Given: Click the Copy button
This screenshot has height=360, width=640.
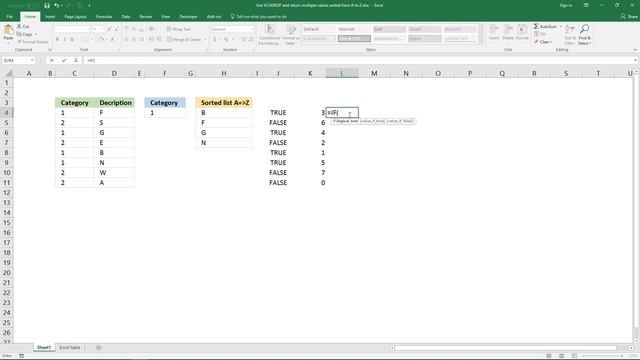Looking at the screenshot, I should [x=25, y=34].
